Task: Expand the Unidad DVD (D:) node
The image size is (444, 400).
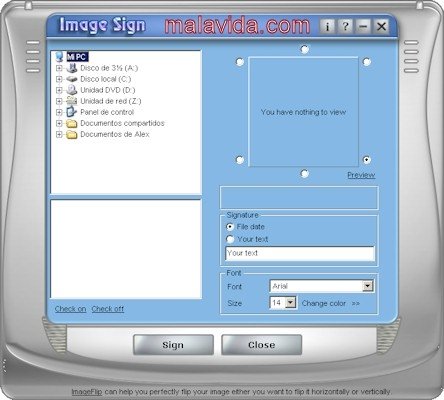Action: pyautogui.click(x=59, y=90)
